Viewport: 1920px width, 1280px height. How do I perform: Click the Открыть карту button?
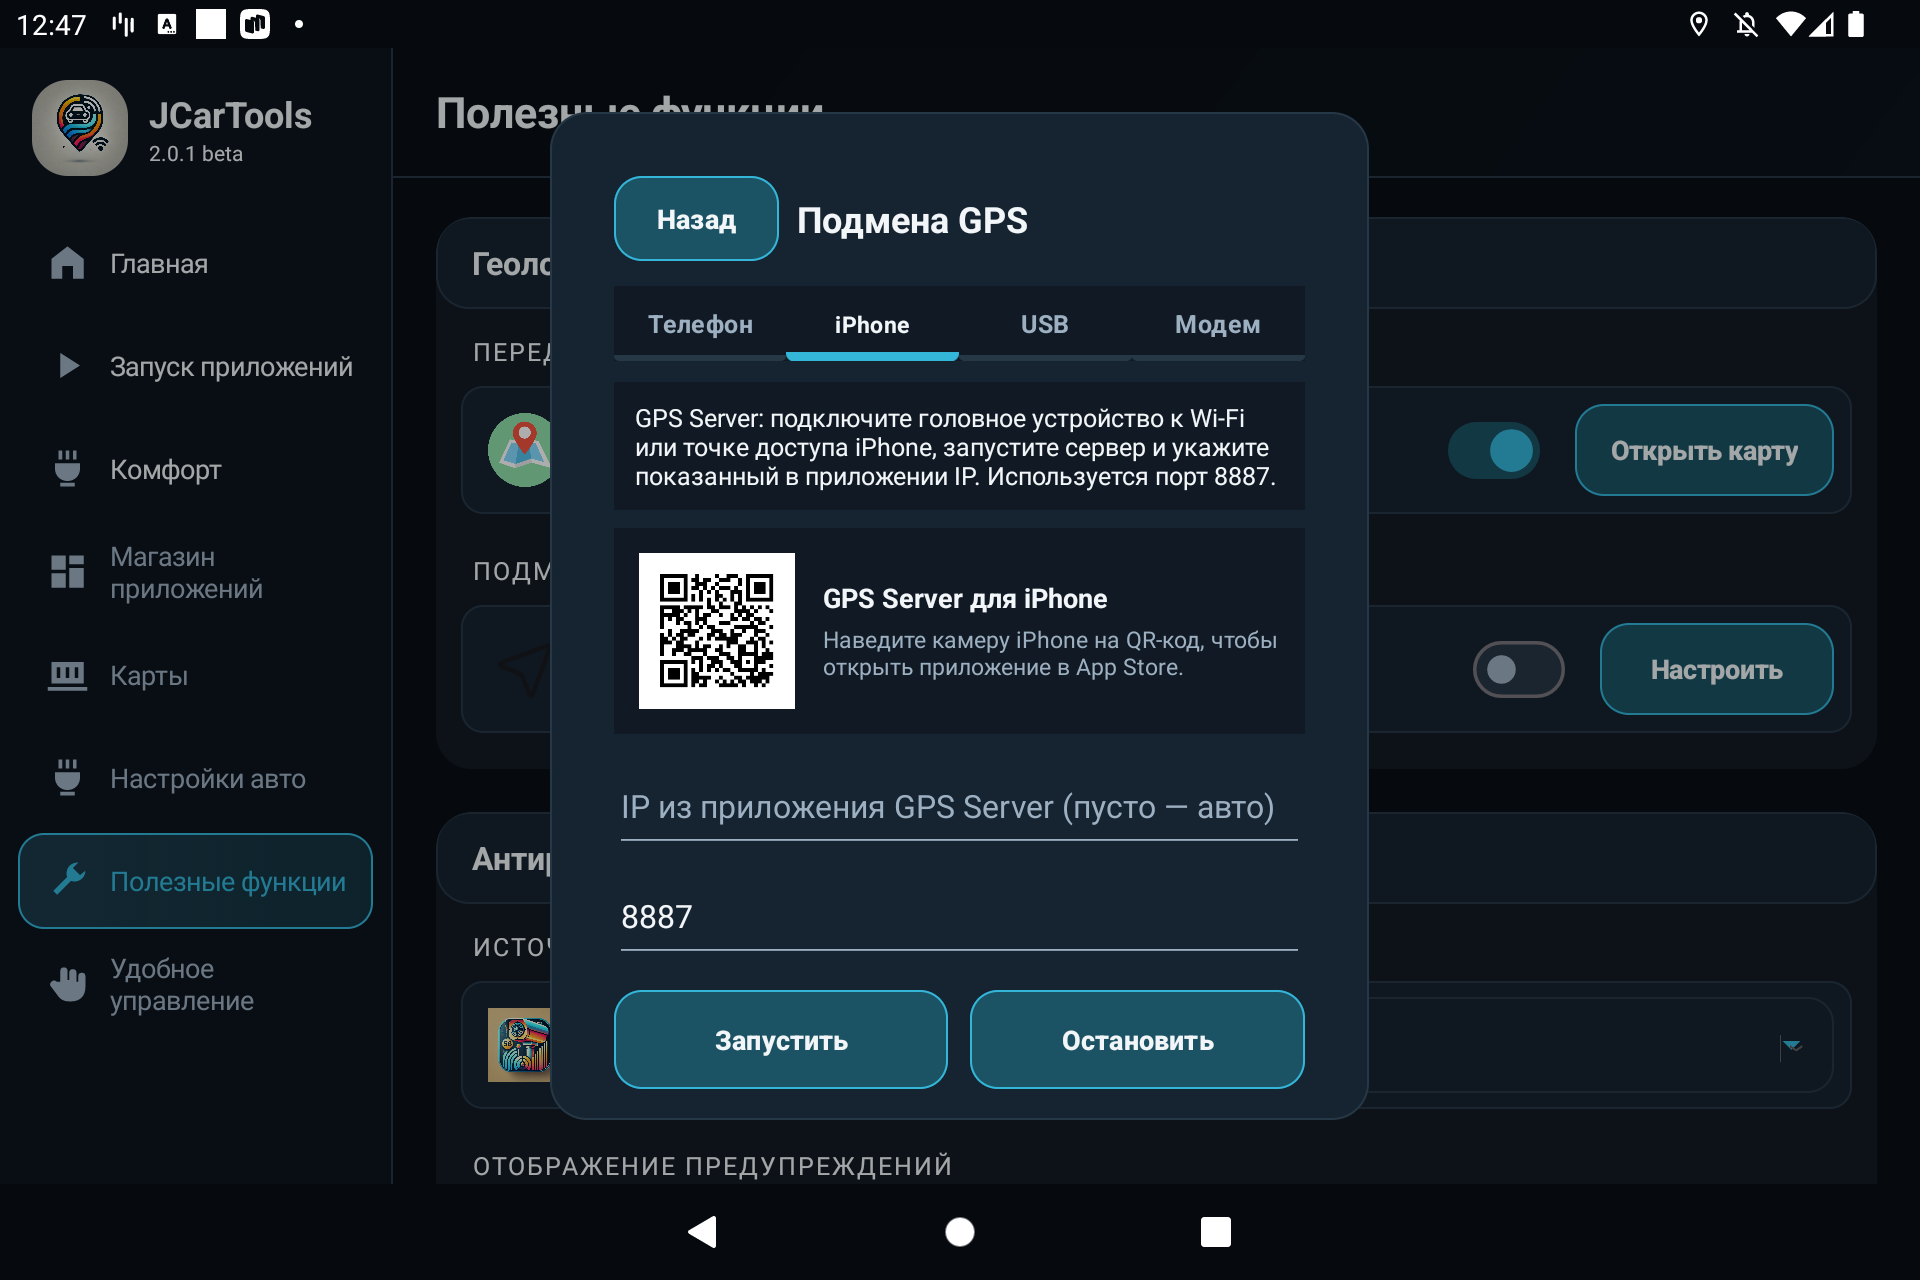(x=1704, y=450)
